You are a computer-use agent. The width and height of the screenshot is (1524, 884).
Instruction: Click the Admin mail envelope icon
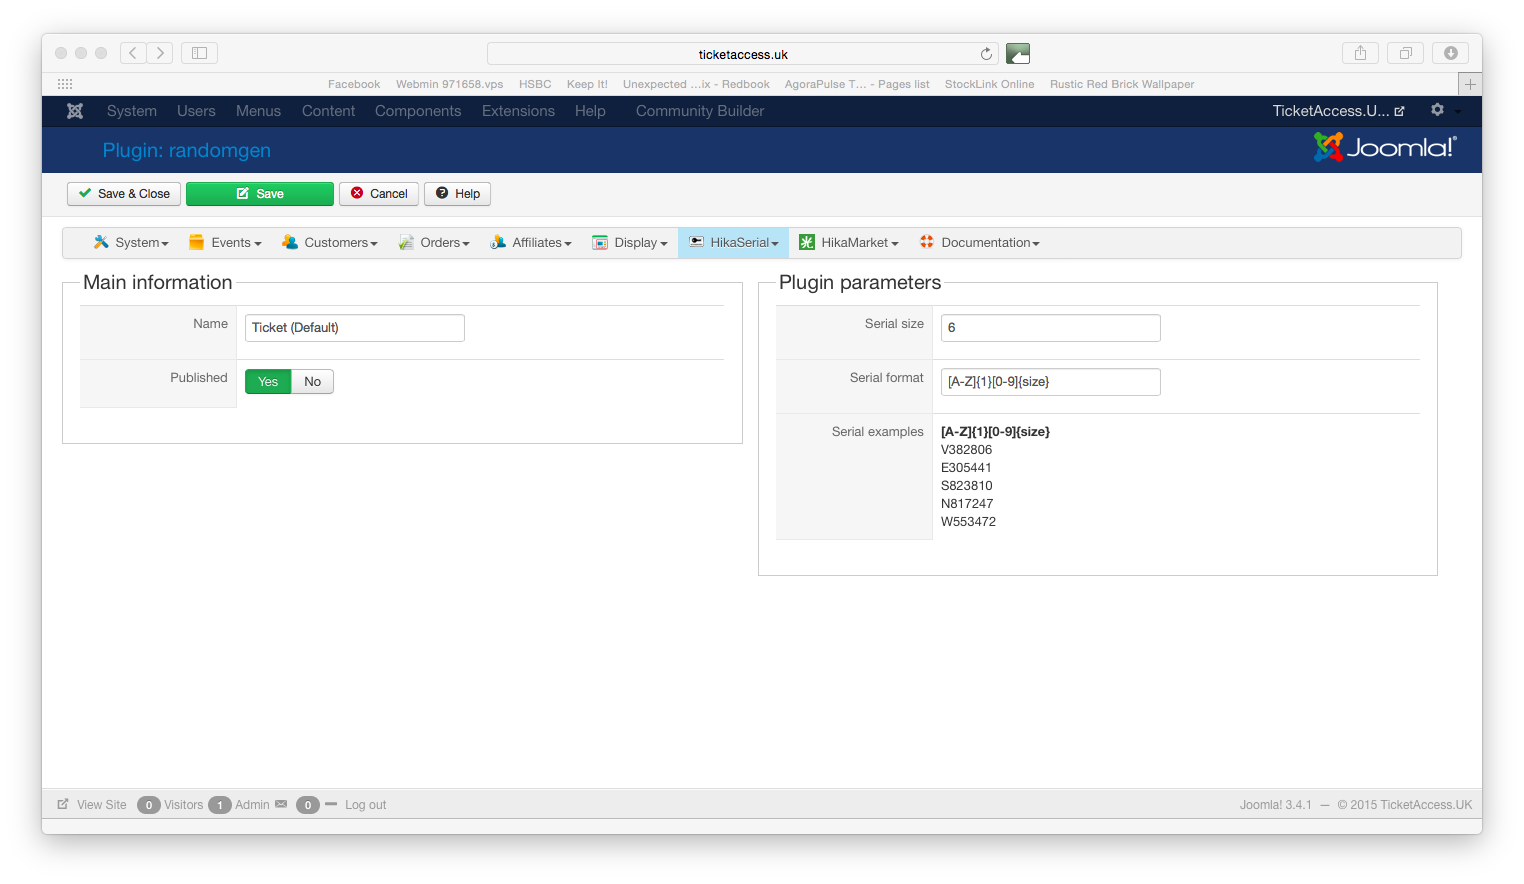coord(281,804)
